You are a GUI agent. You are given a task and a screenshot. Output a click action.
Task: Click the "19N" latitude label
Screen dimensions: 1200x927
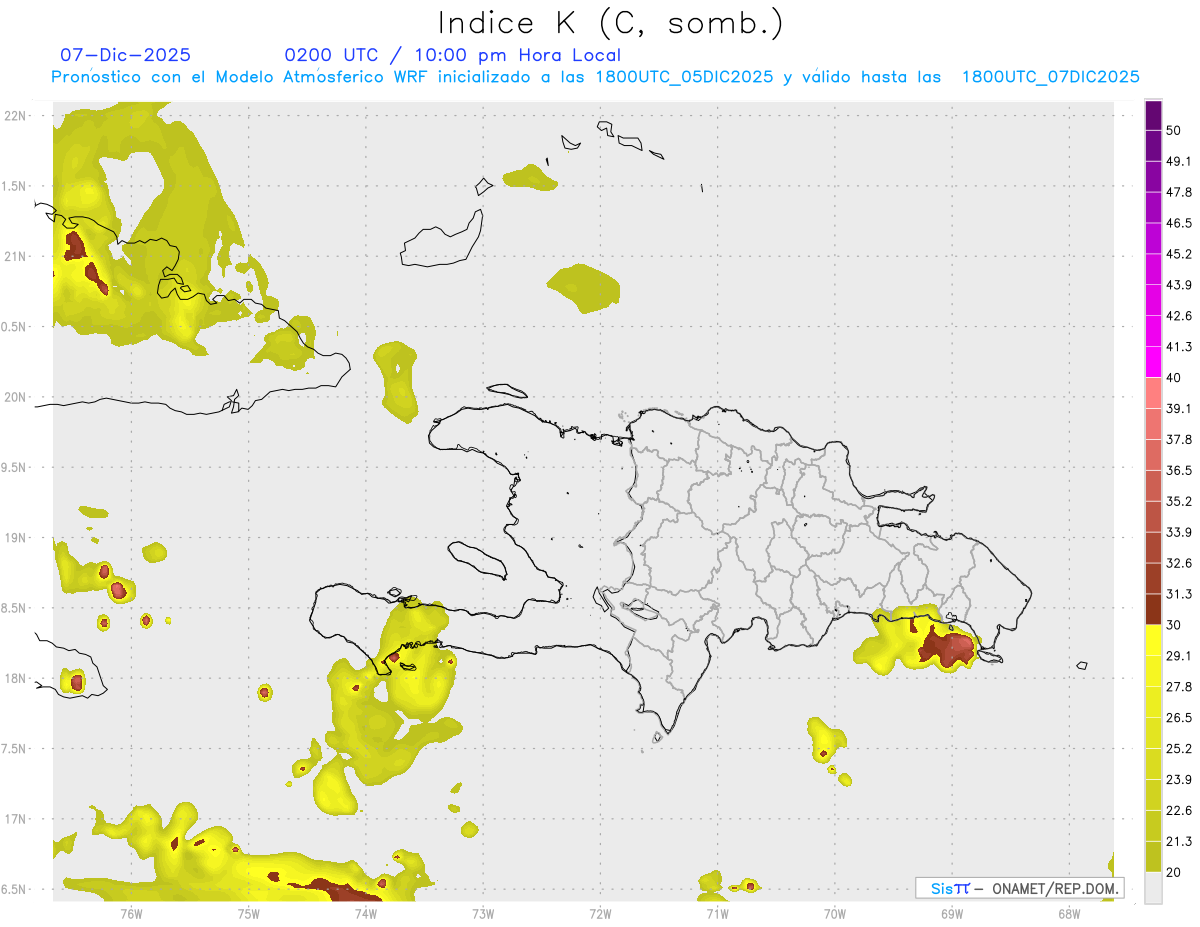coord(15,538)
